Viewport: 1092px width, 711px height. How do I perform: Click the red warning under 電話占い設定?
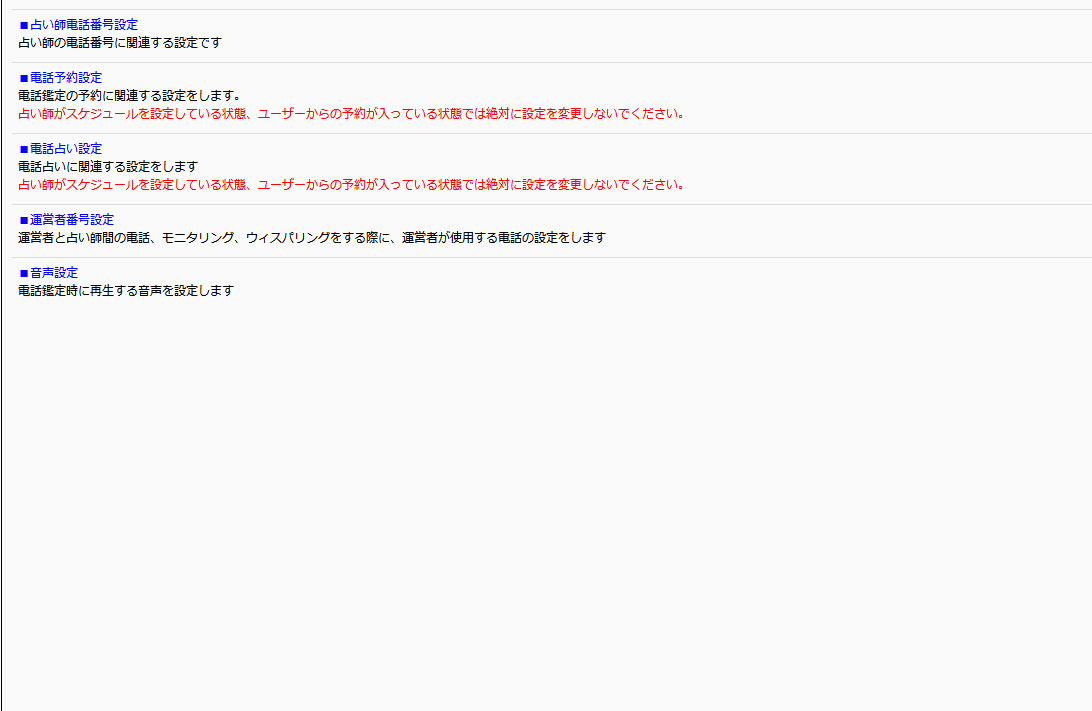[352, 184]
